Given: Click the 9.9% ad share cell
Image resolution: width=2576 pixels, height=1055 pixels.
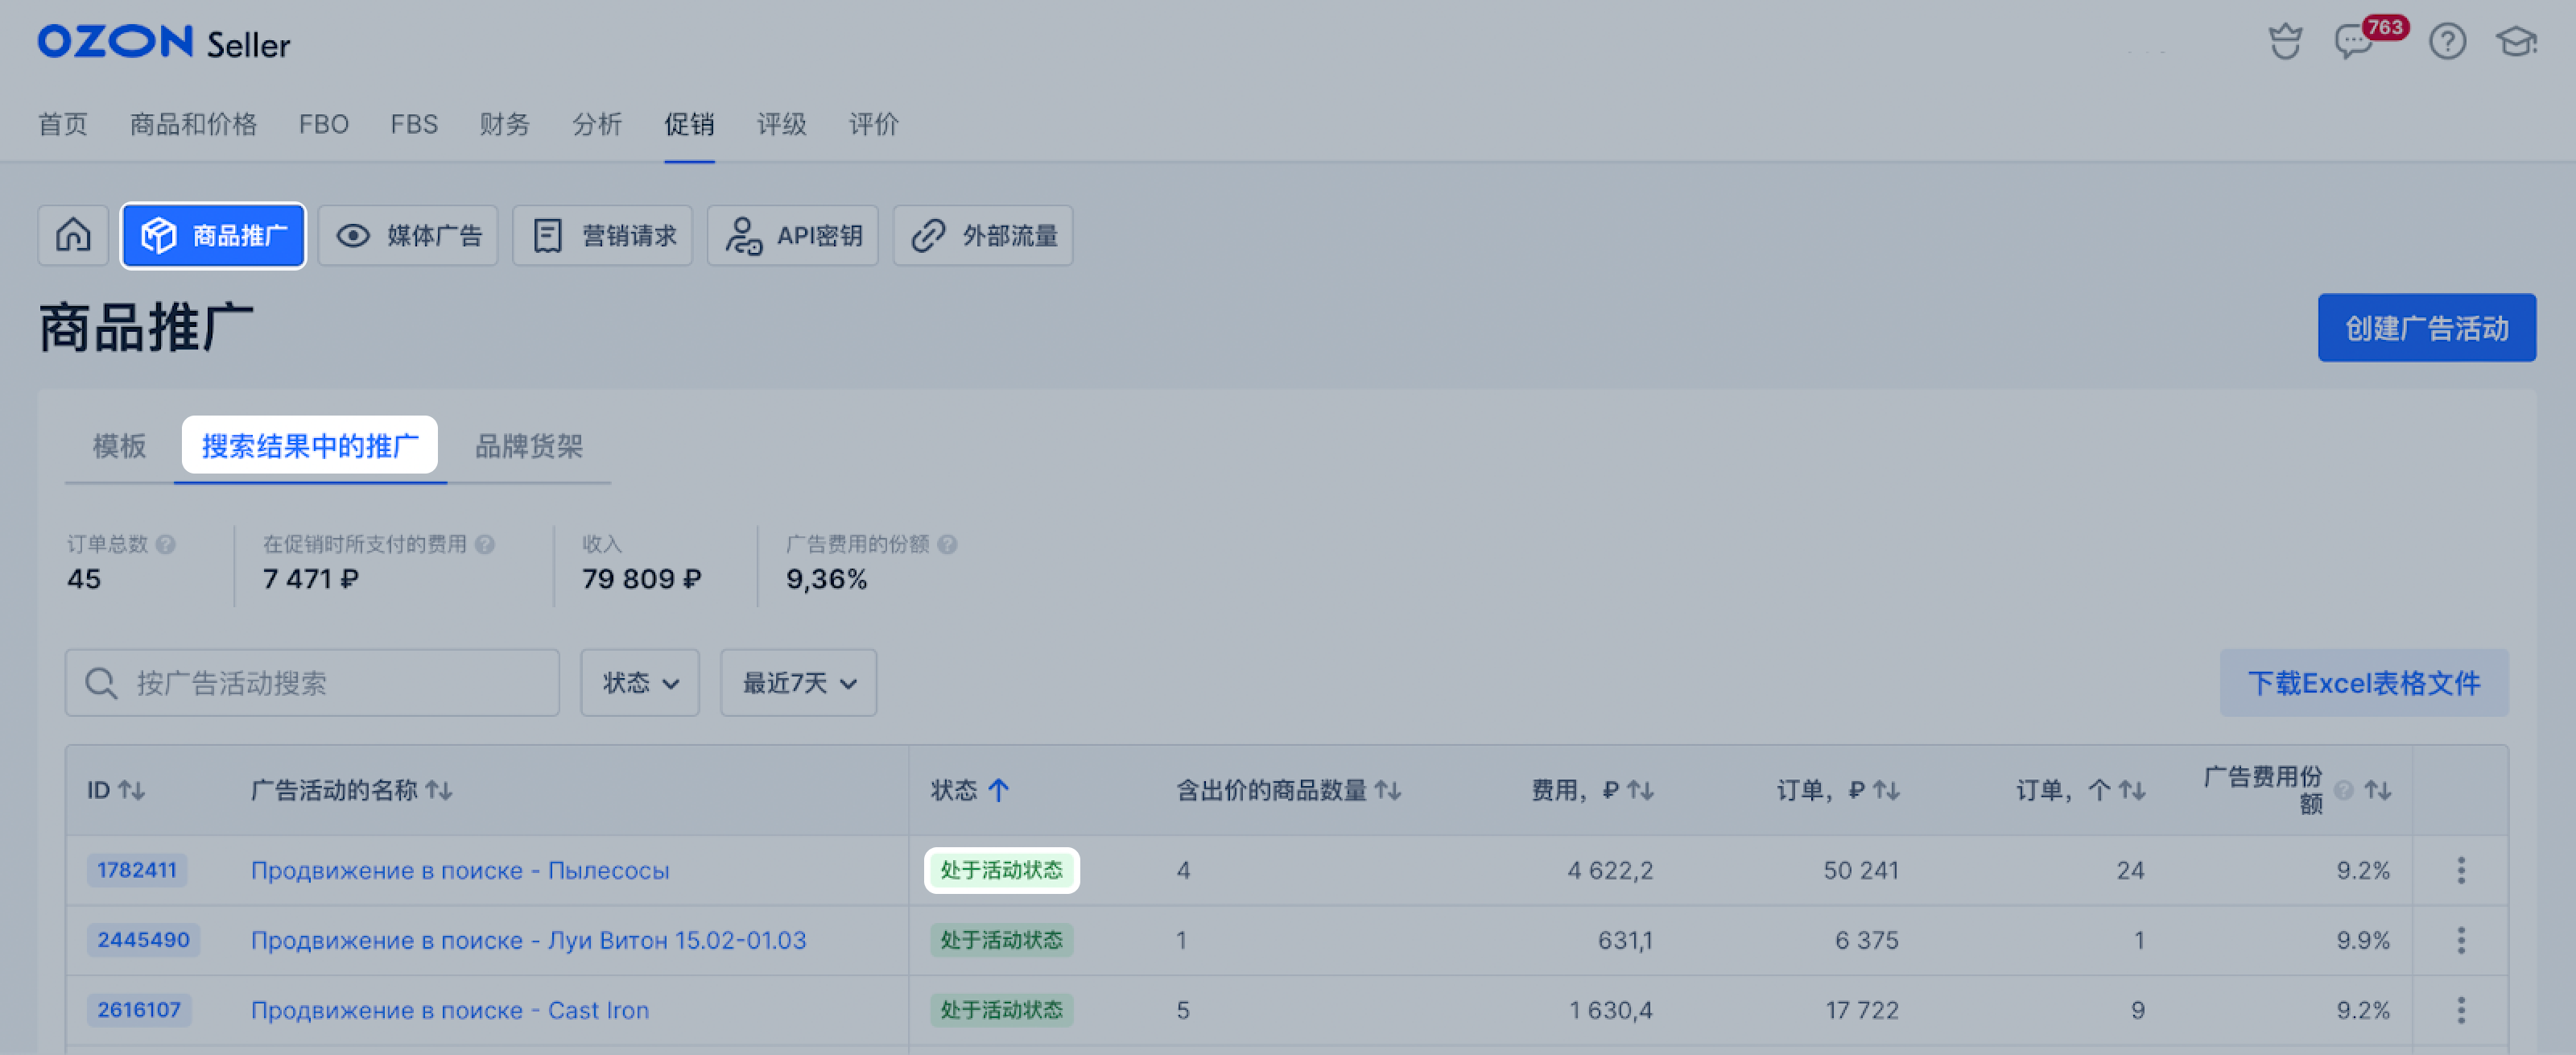Looking at the screenshot, I should point(2363,940).
